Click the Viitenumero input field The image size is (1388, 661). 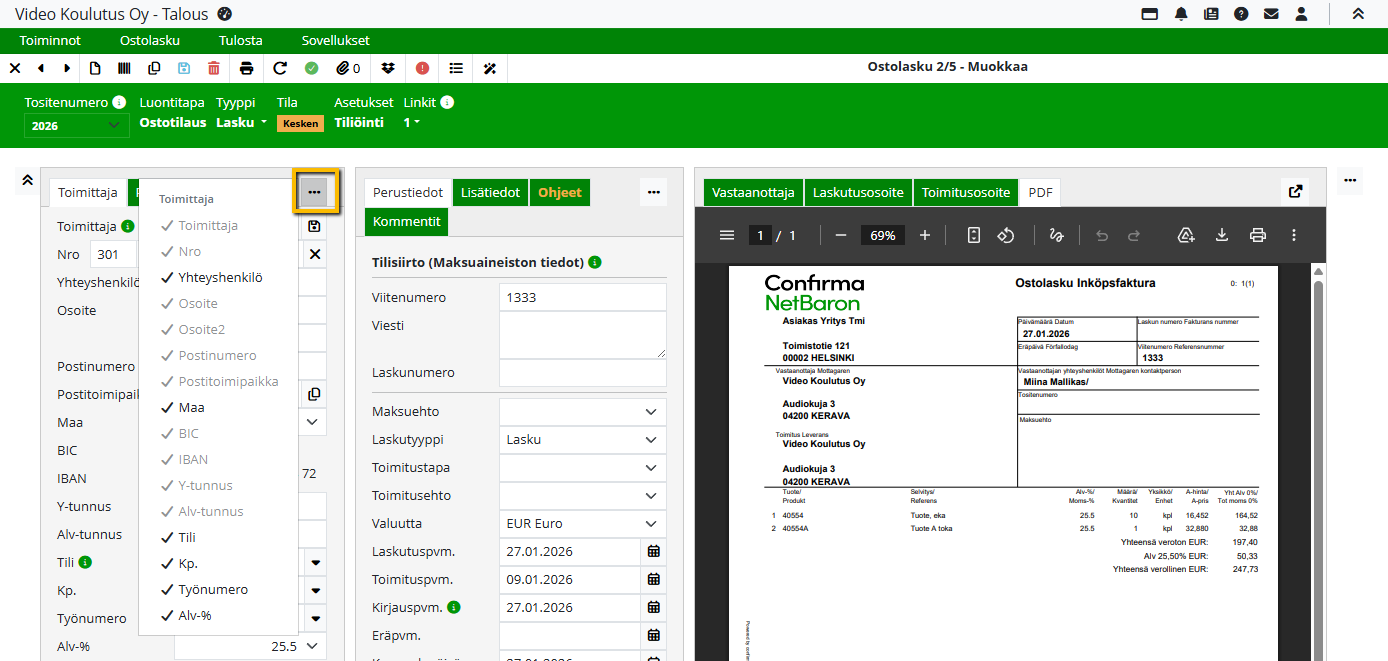click(x=582, y=298)
